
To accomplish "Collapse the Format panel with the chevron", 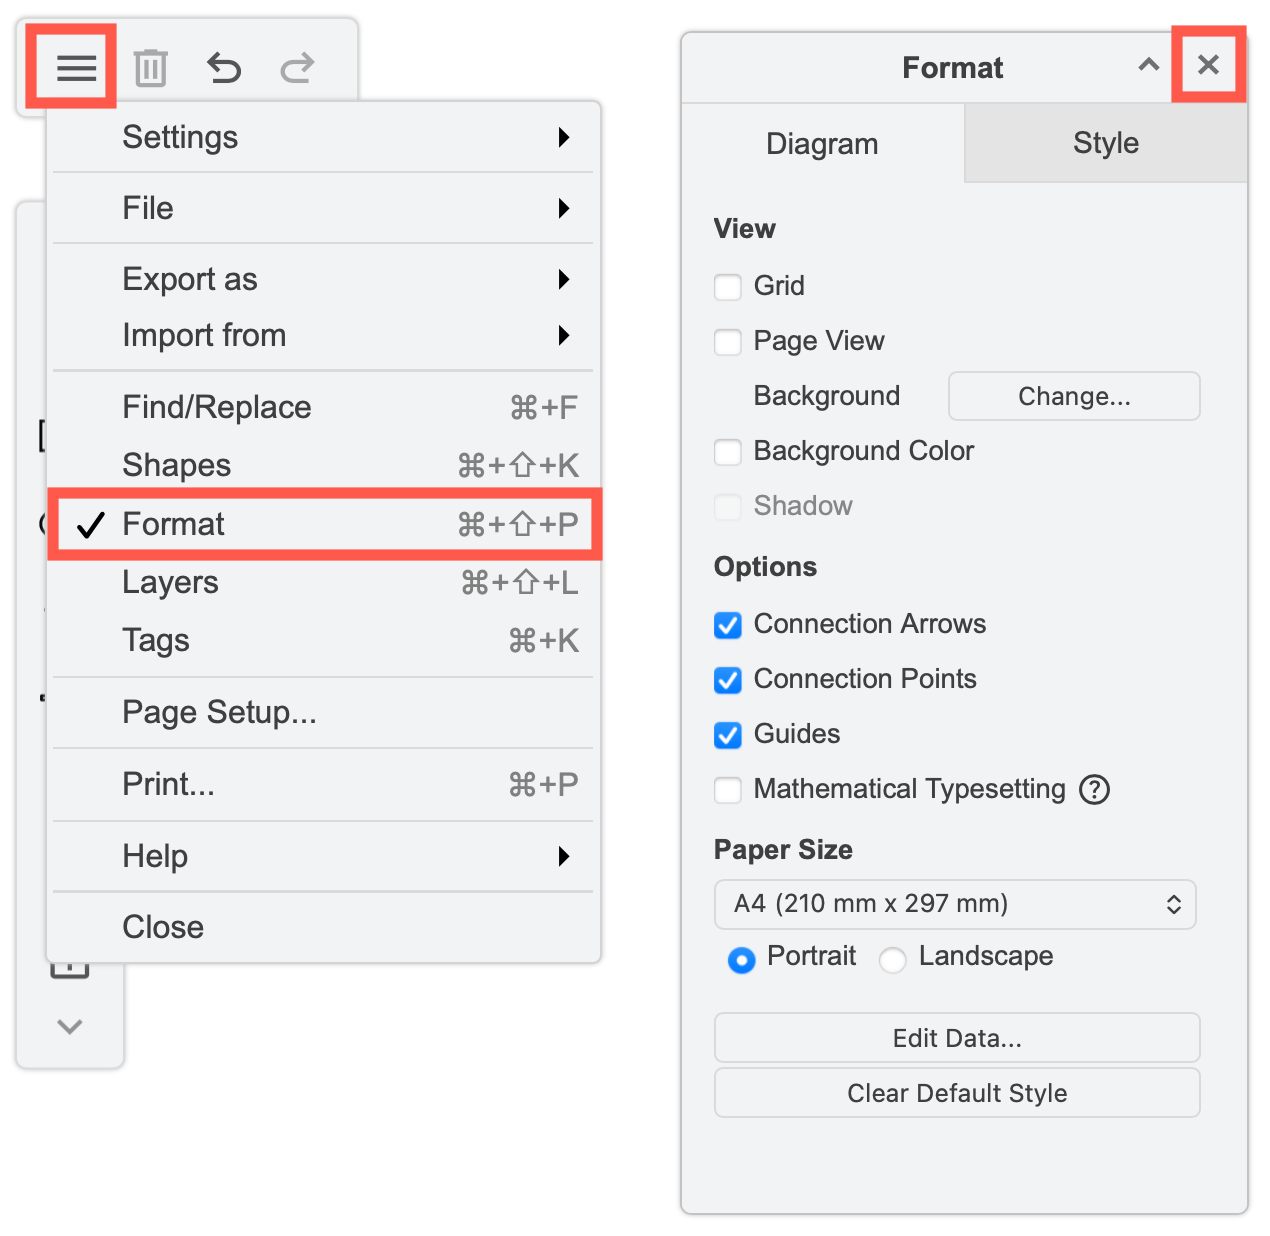I will (1147, 65).
